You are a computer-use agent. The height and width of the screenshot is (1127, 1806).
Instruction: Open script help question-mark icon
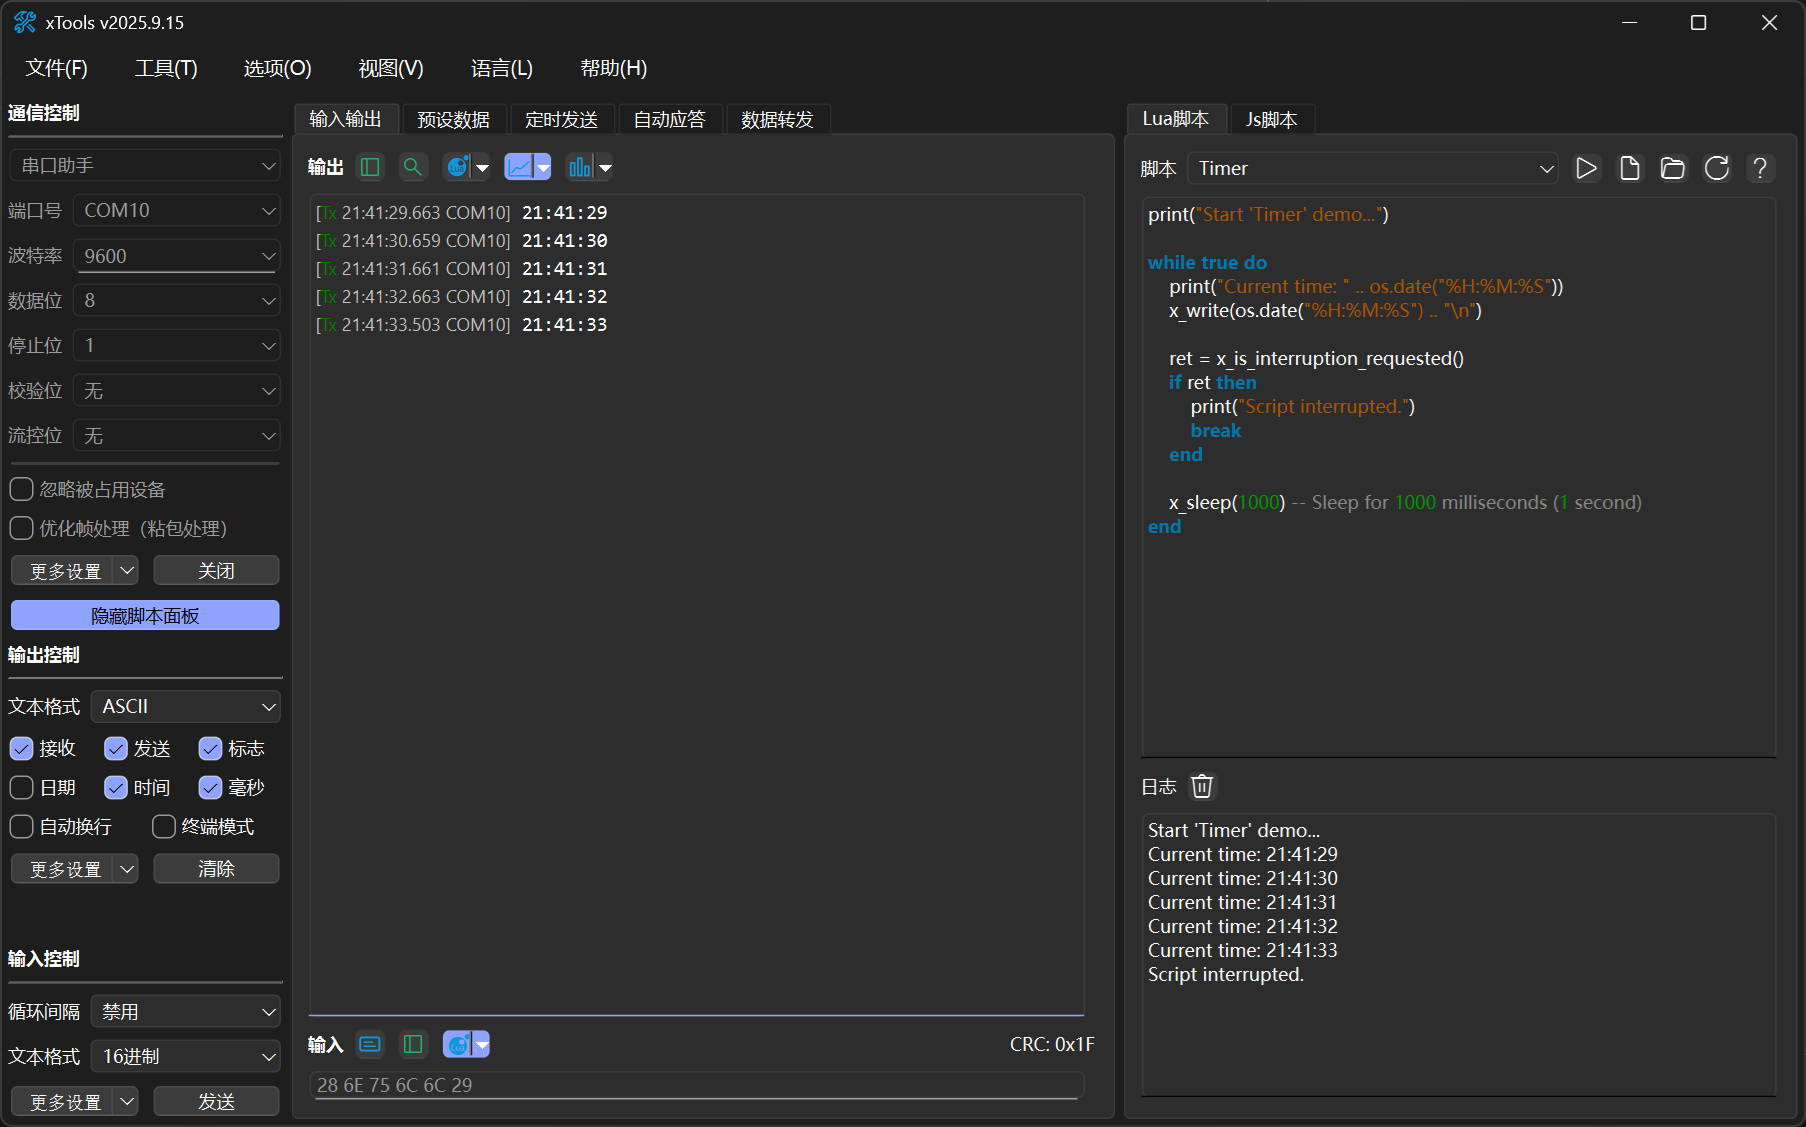pyautogui.click(x=1760, y=168)
